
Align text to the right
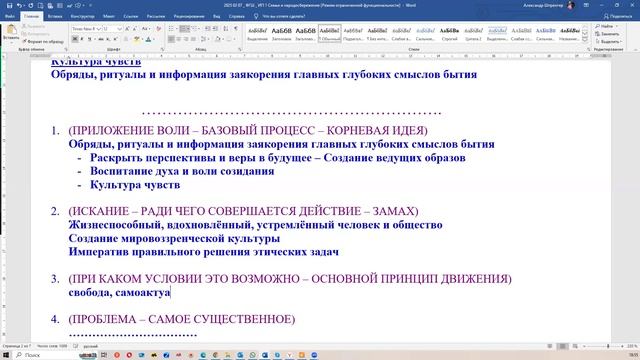point(186,39)
